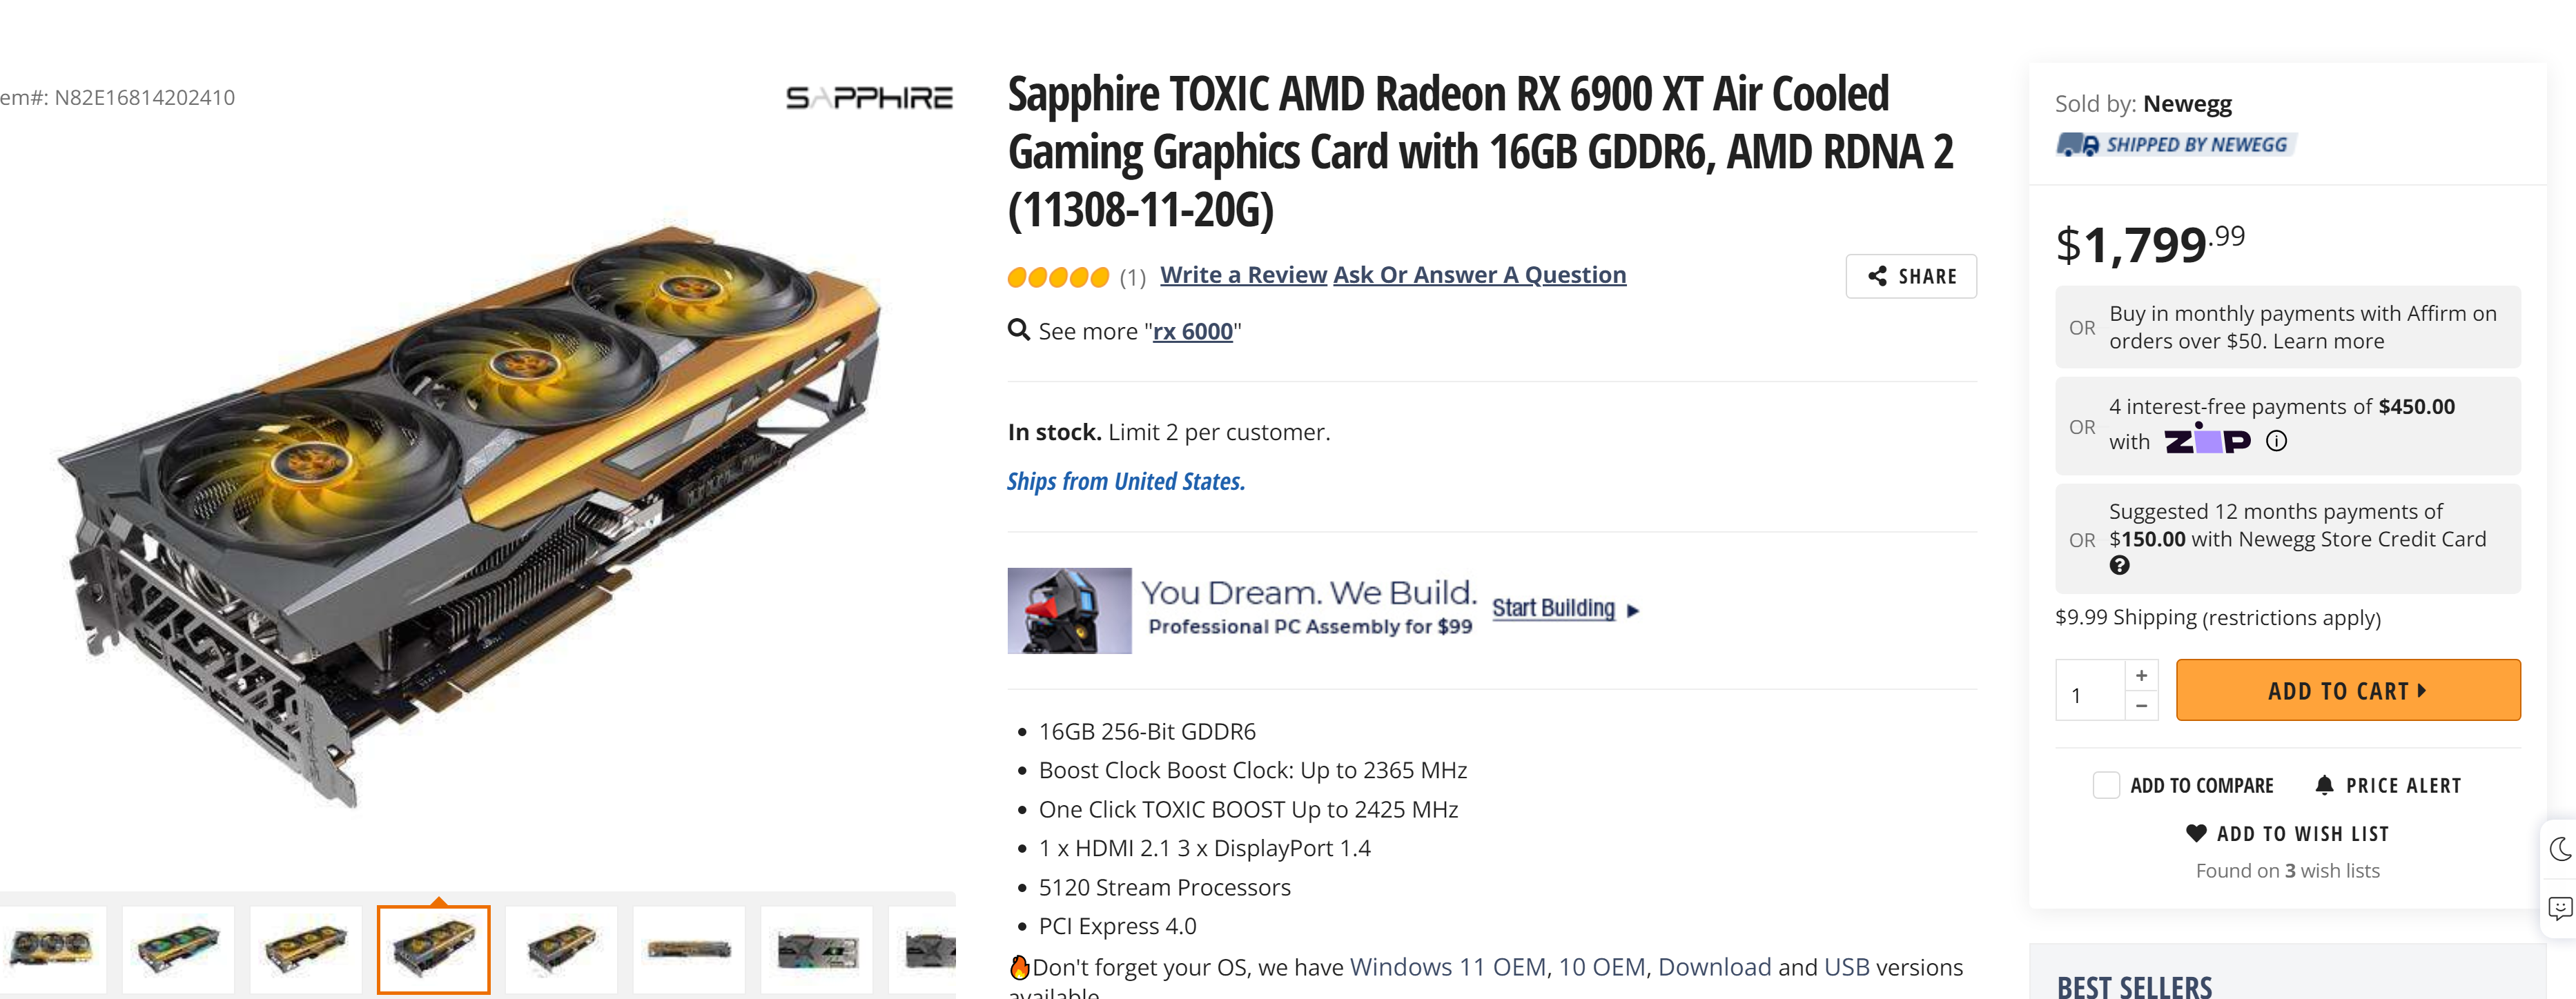Click the Add to Wish List heart

point(2196,833)
